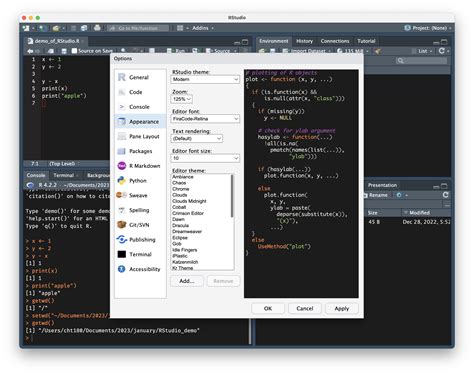
Task: Select the Cobalt editor theme
Action: [x=200, y=207]
